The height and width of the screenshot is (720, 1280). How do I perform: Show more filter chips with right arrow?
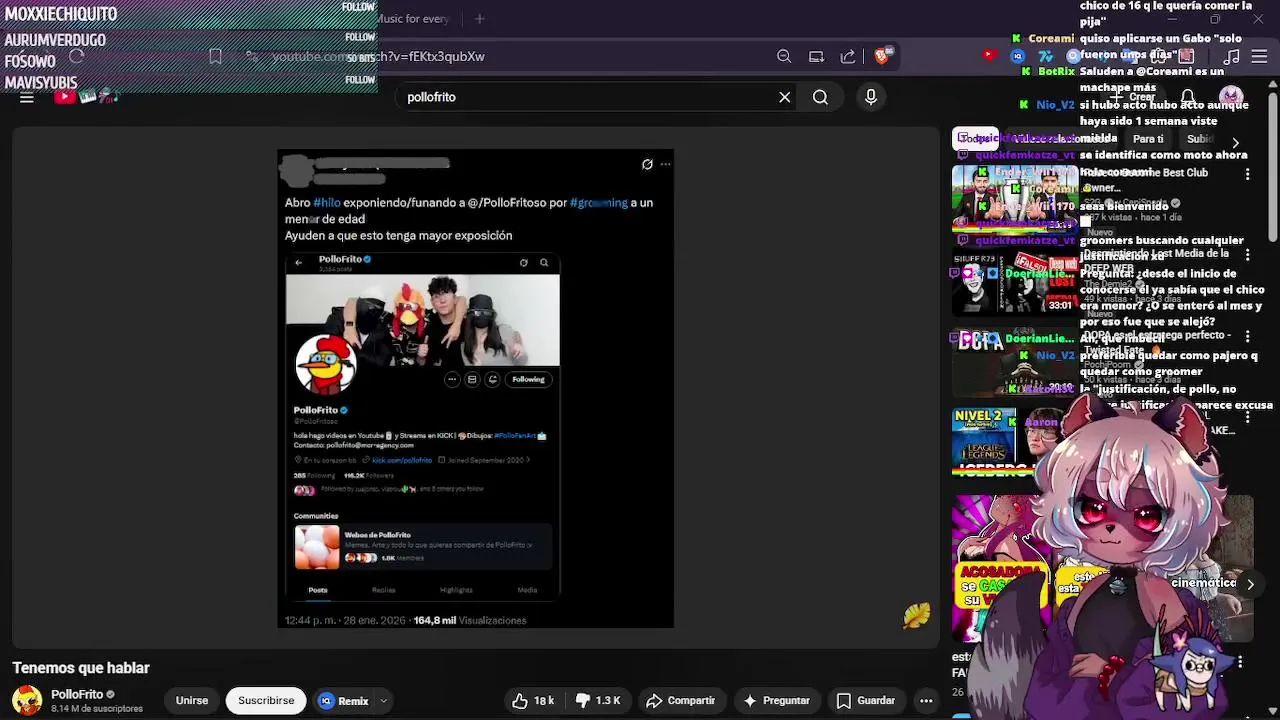(x=1235, y=143)
